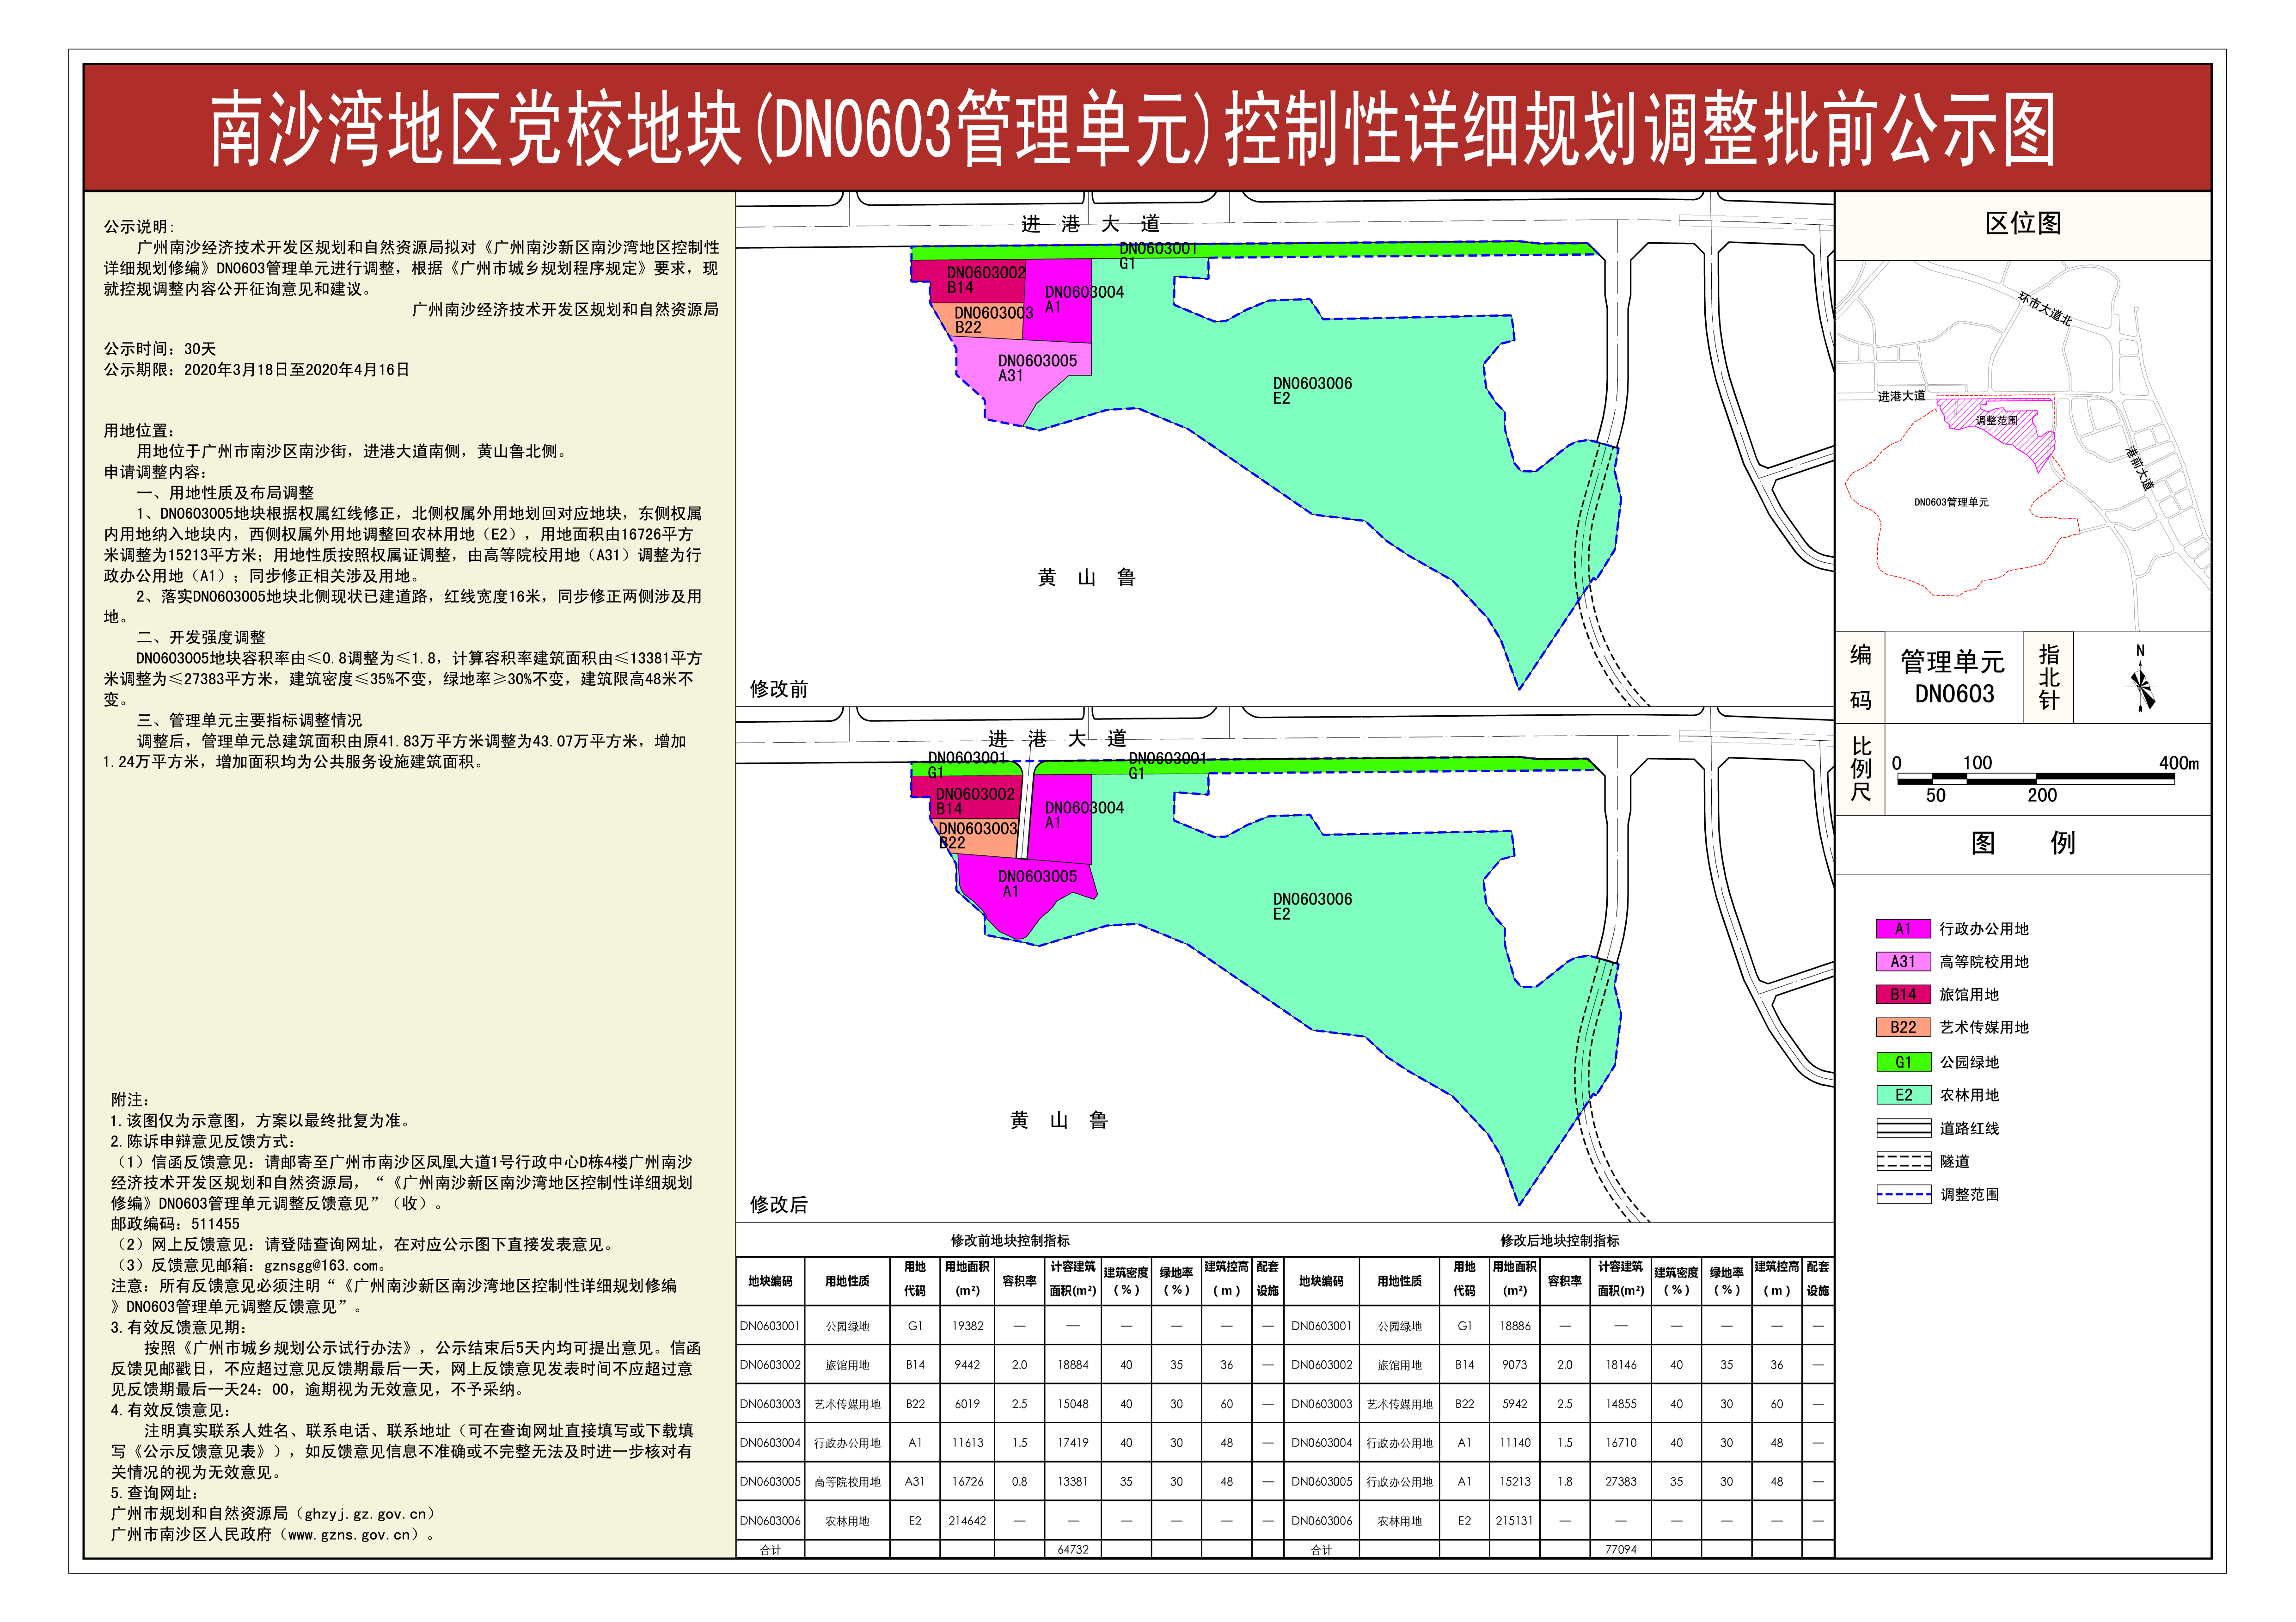This screenshot has height=1622, width=2296.
Task: Click the A1 magenta legend swatch
Action: (1903, 929)
